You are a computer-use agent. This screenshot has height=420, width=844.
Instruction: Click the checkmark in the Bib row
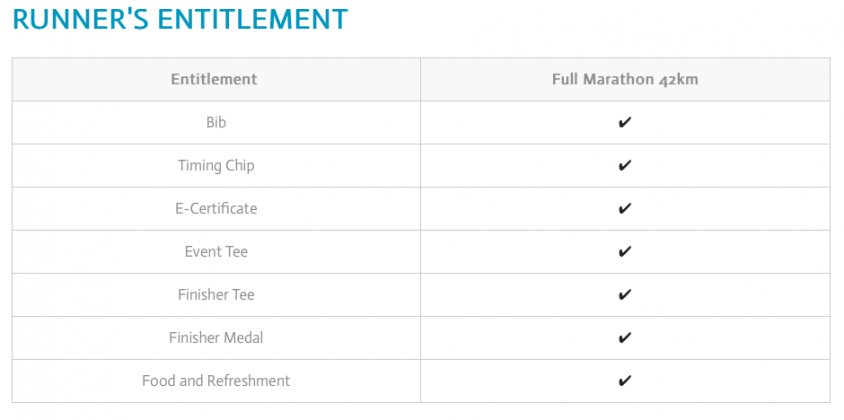tap(625, 123)
